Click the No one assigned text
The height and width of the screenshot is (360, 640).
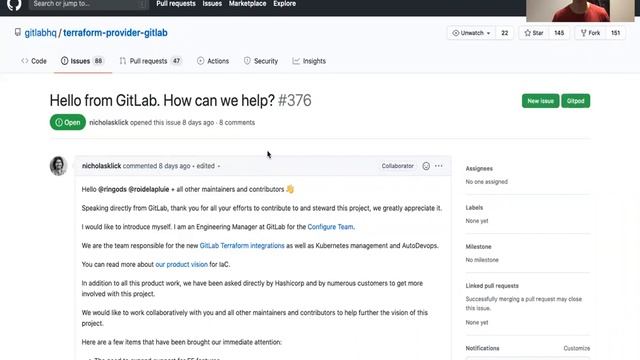(487, 182)
